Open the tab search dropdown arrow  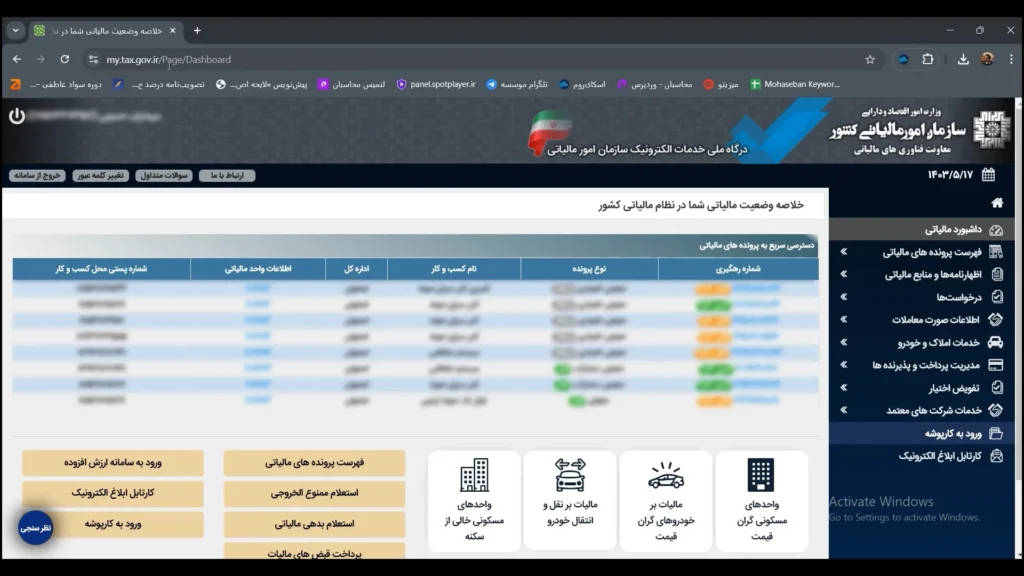click(x=16, y=31)
